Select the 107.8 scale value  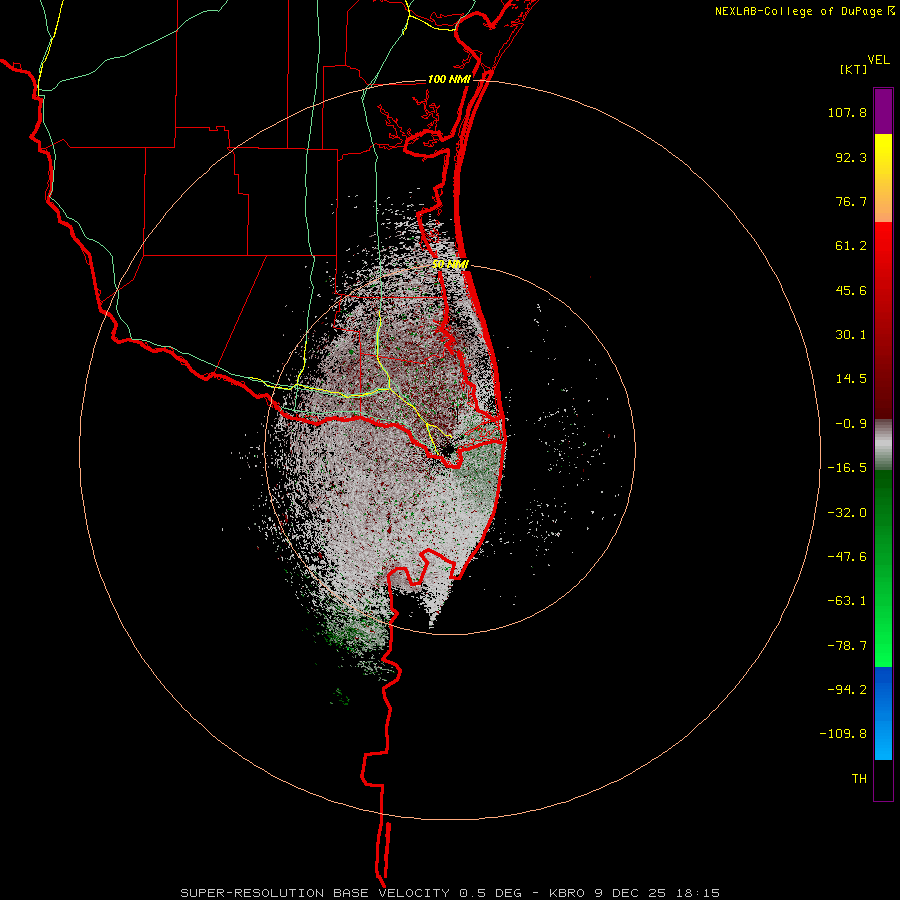[847, 112]
